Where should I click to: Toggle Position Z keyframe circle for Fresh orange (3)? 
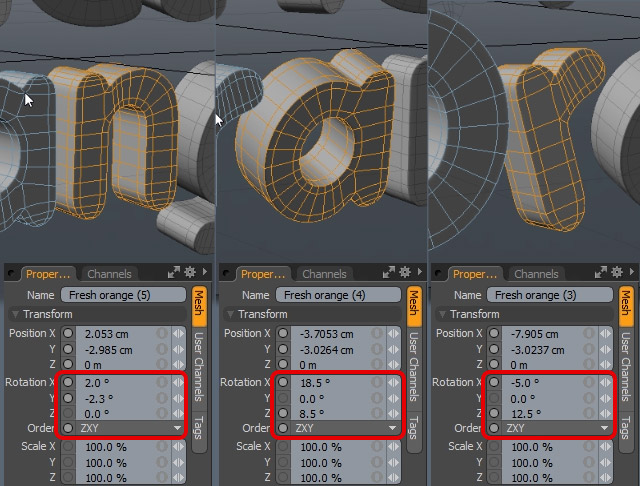pos(494,364)
